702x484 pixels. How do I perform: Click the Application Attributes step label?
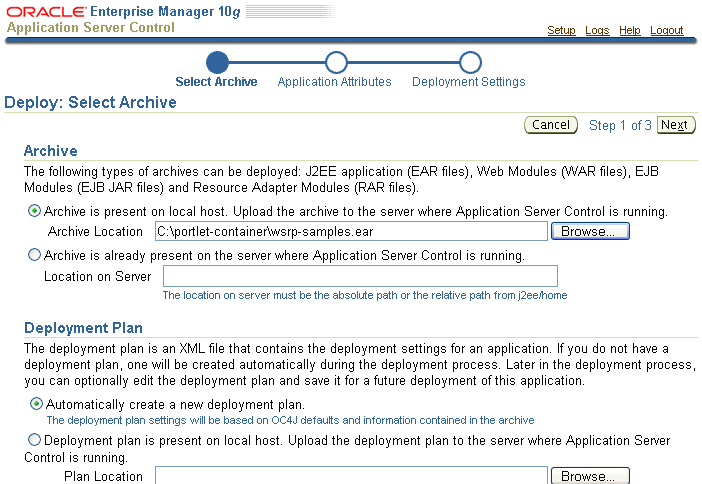point(334,81)
